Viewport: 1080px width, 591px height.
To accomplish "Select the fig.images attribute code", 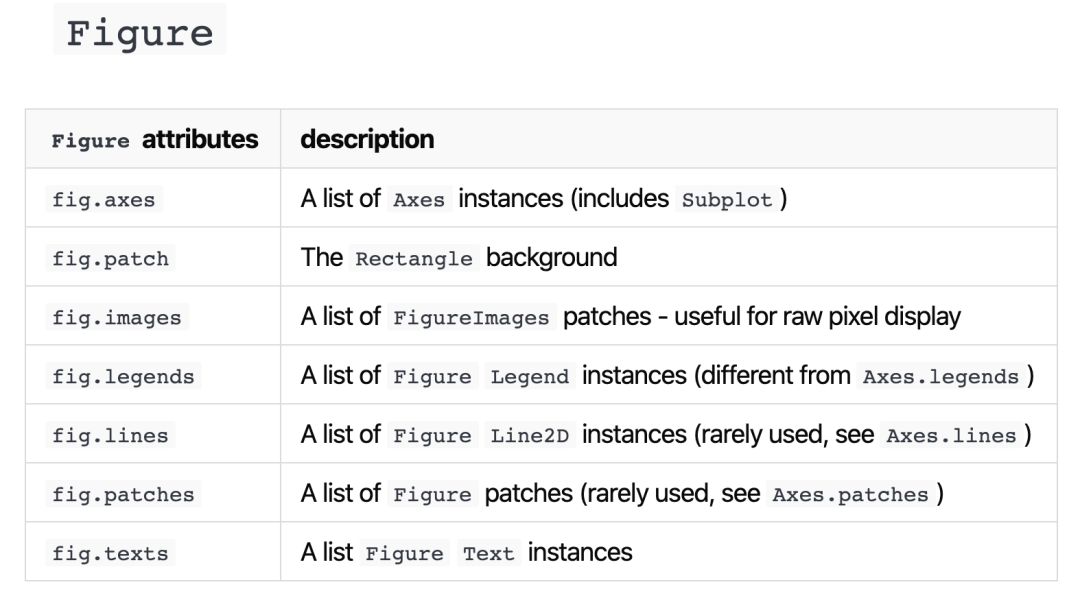I will pos(116,318).
